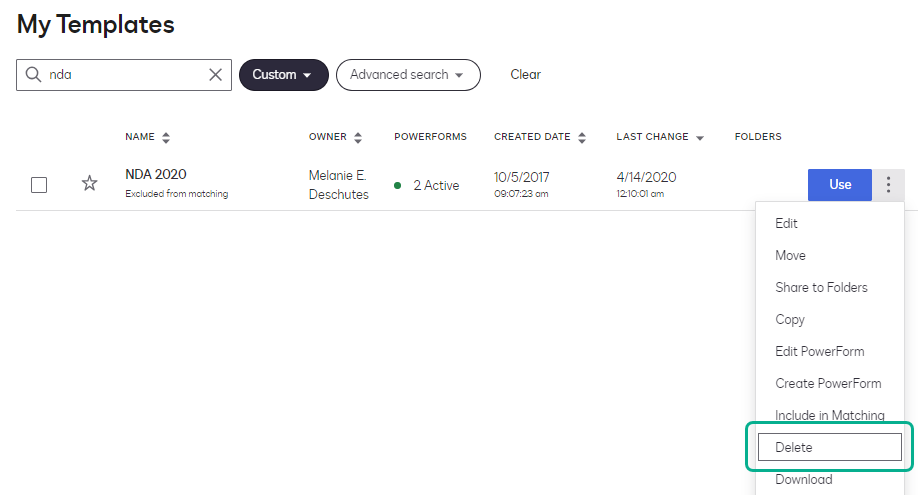Choose Create PowerForm menu entry

(830, 384)
